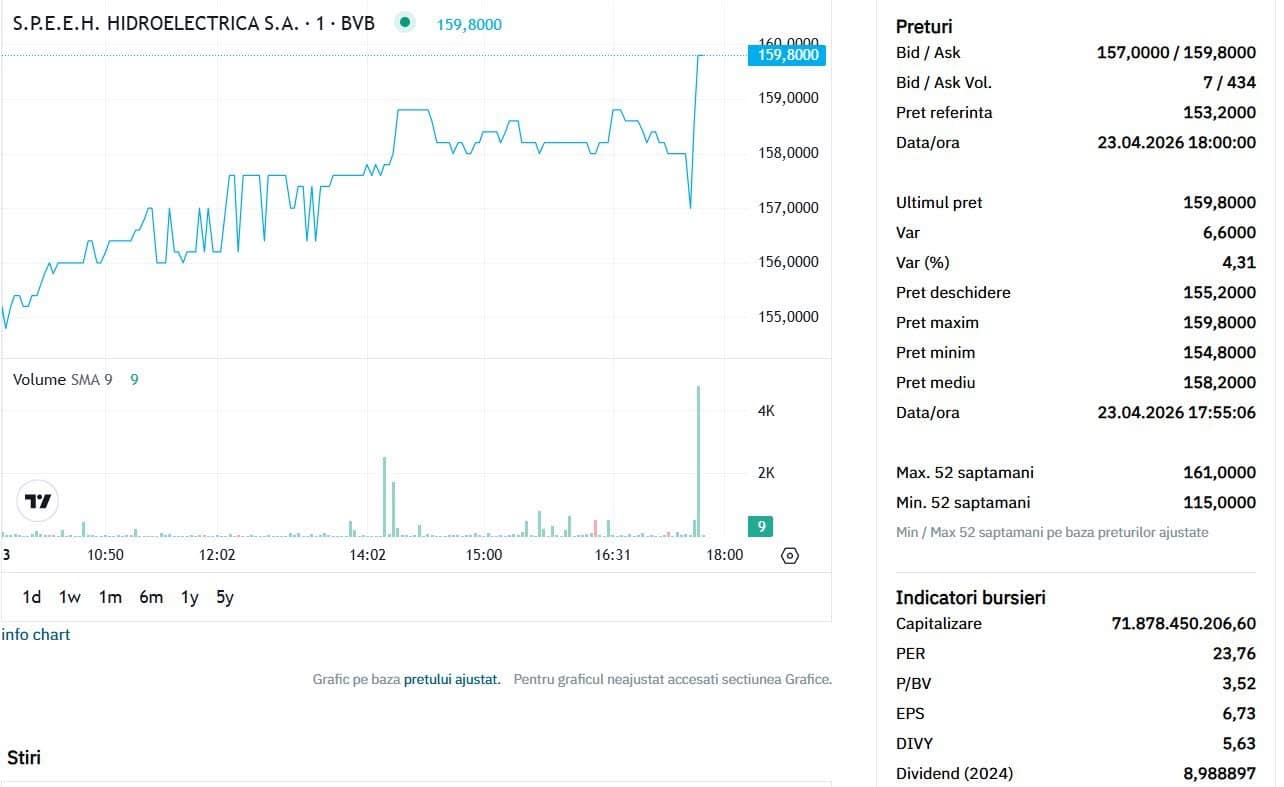Click the 14:02 time axis label
This screenshot has width=1284, height=787.
pyautogui.click(x=367, y=555)
